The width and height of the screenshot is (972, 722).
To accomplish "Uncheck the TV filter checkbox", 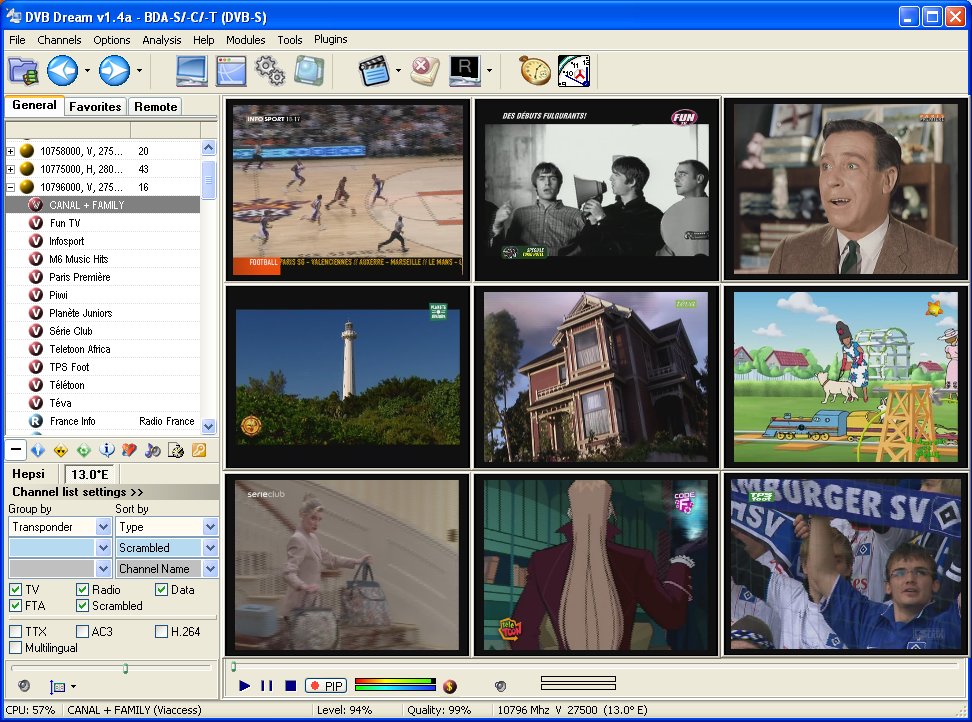I will [x=15, y=589].
